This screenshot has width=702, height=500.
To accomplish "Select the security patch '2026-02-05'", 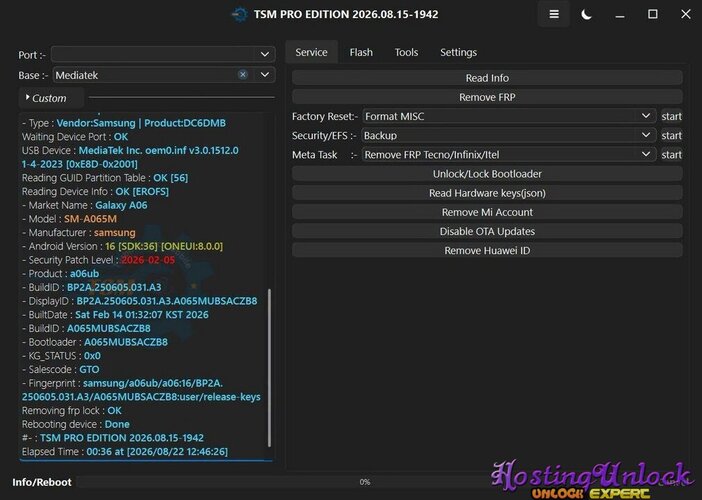I will [x=148, y=260].
